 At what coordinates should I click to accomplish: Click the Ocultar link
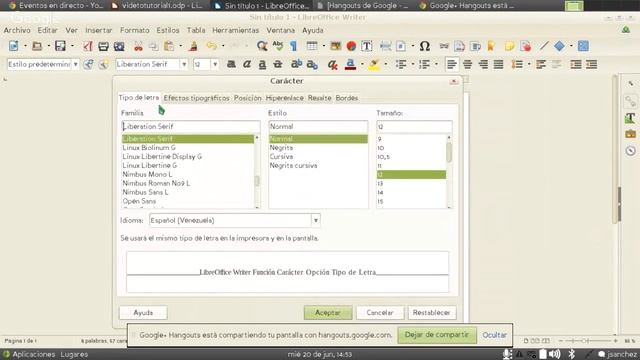[494, 335]
